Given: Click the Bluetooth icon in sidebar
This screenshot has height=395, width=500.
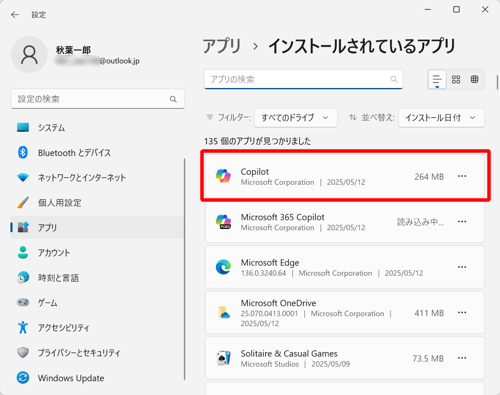Looking at the screenshot, I should (x=23, y=153).
